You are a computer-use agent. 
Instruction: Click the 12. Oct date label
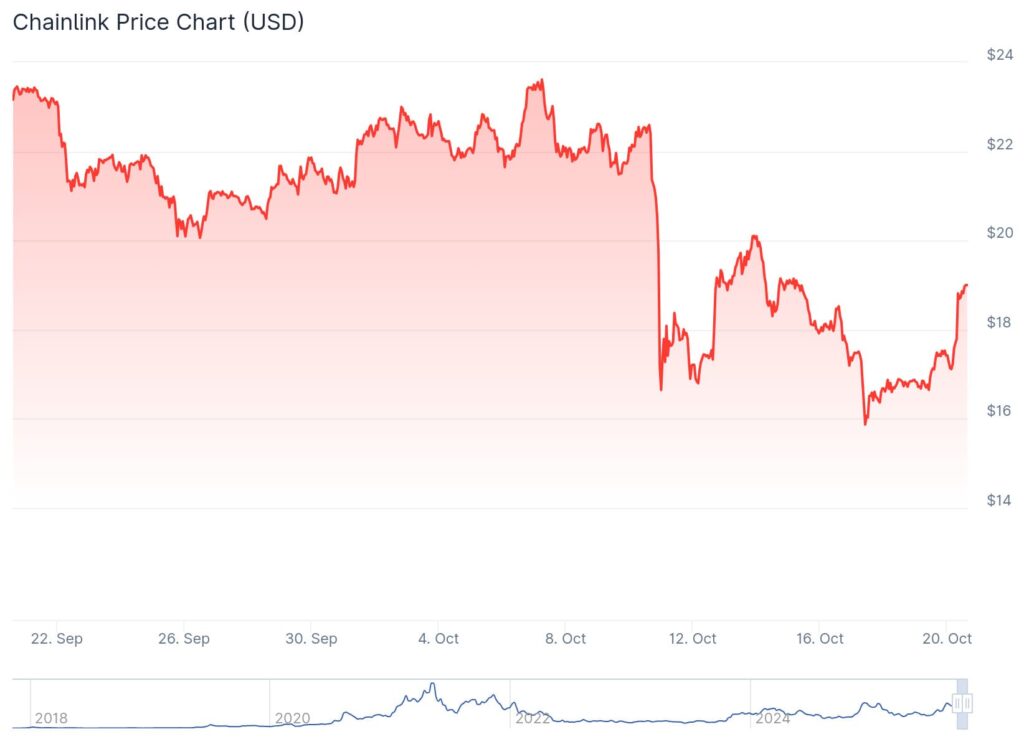(x=692, y=638)
